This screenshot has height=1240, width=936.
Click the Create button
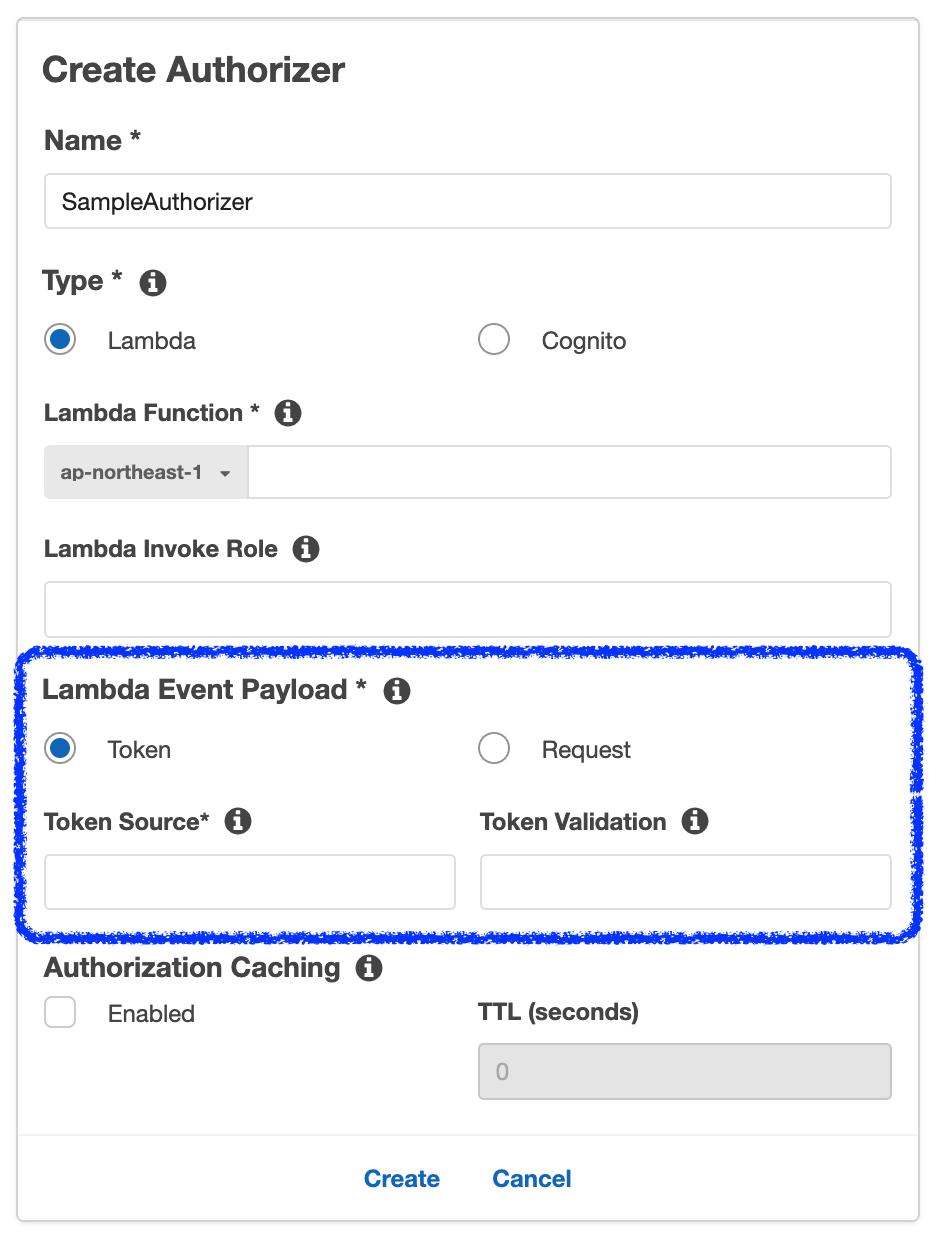402,1179
